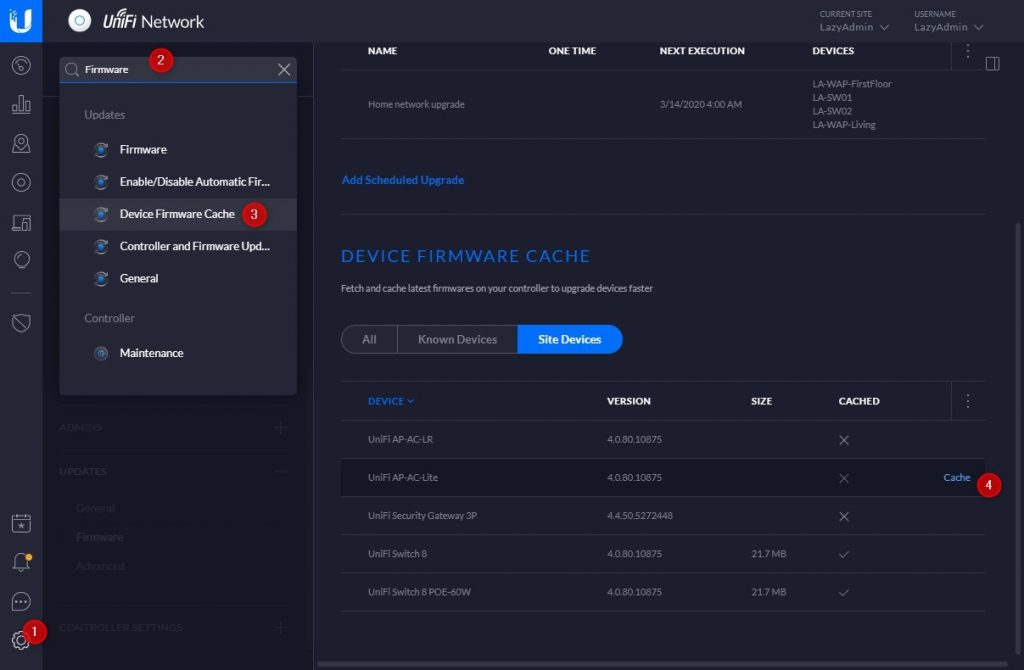Open the firmware cache table options (three dots)
The height and width of the screenshot is (670, 1024).
coord(968,401)
